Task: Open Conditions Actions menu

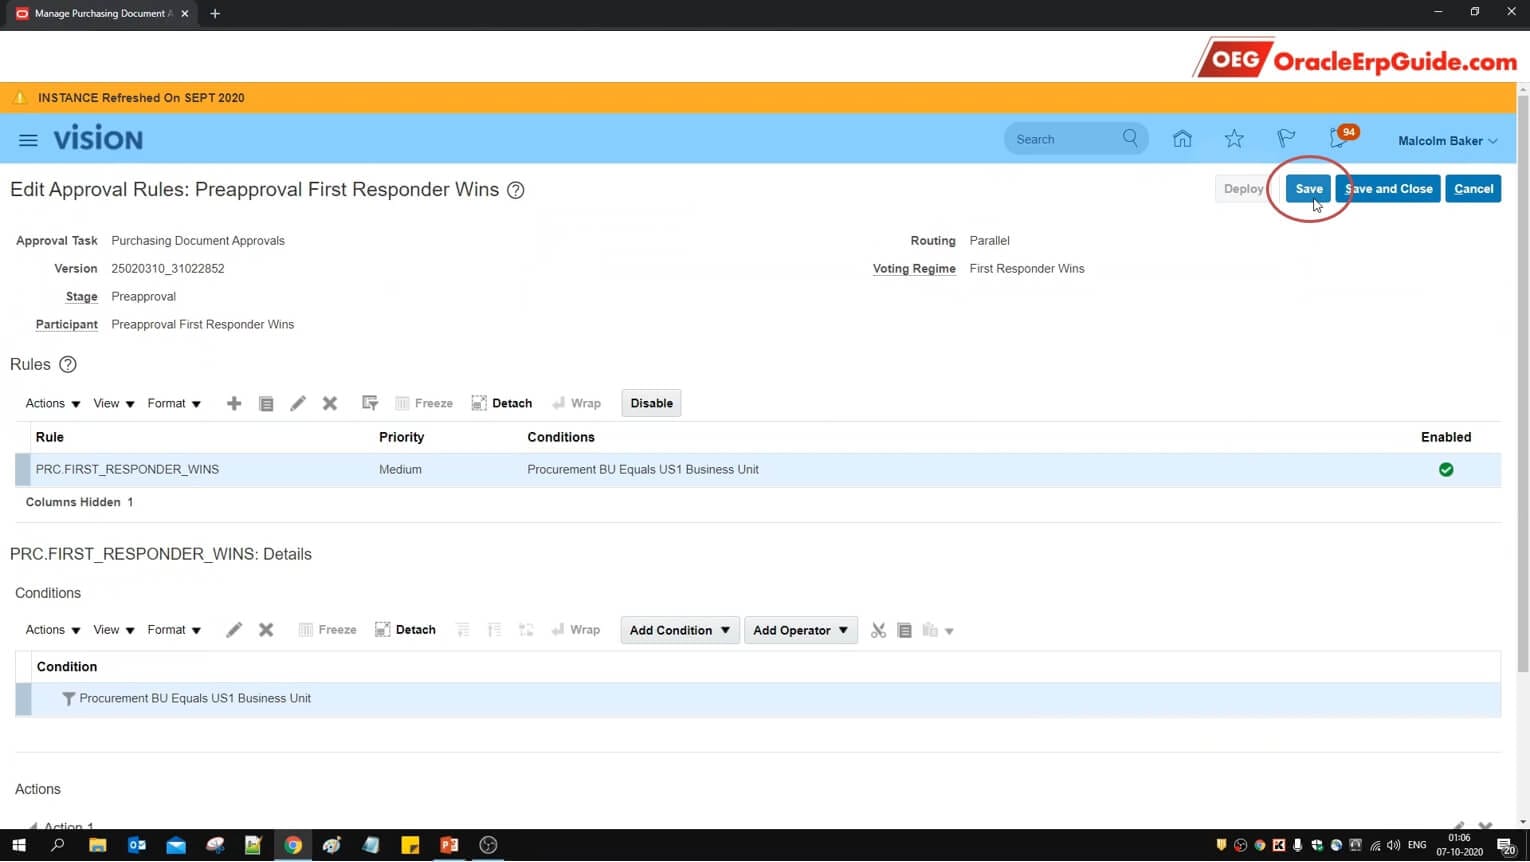Action: (52, 630)
